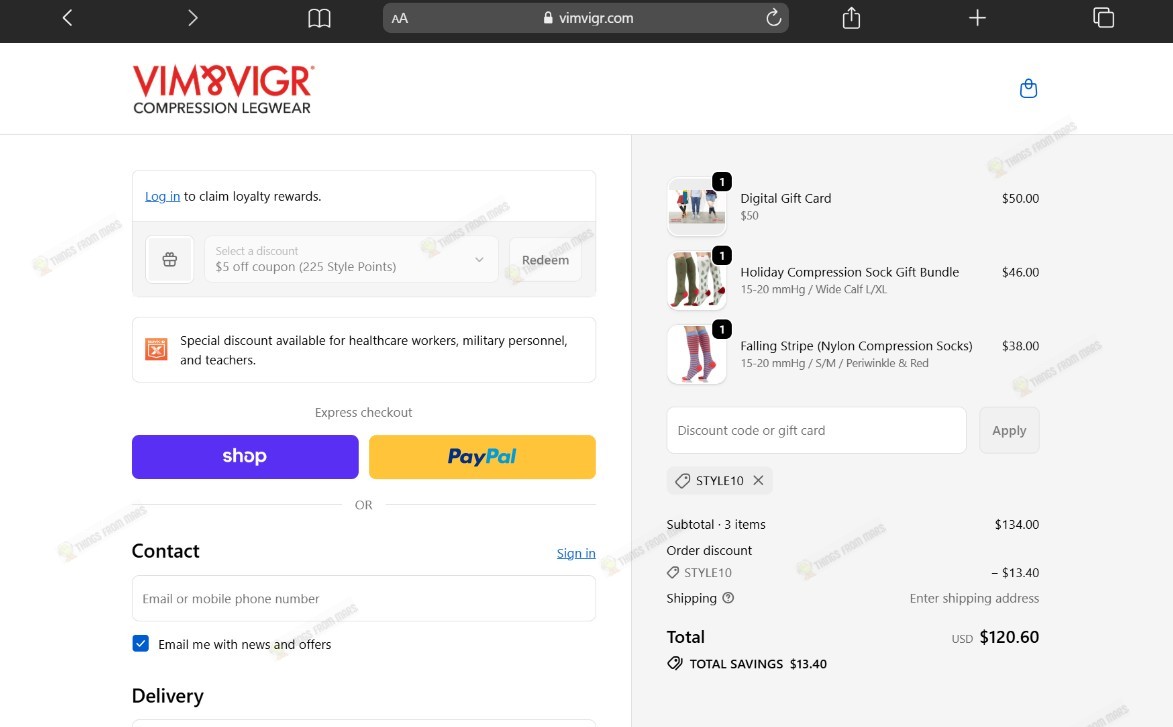Show all open tabs icon

[1103, 17]
